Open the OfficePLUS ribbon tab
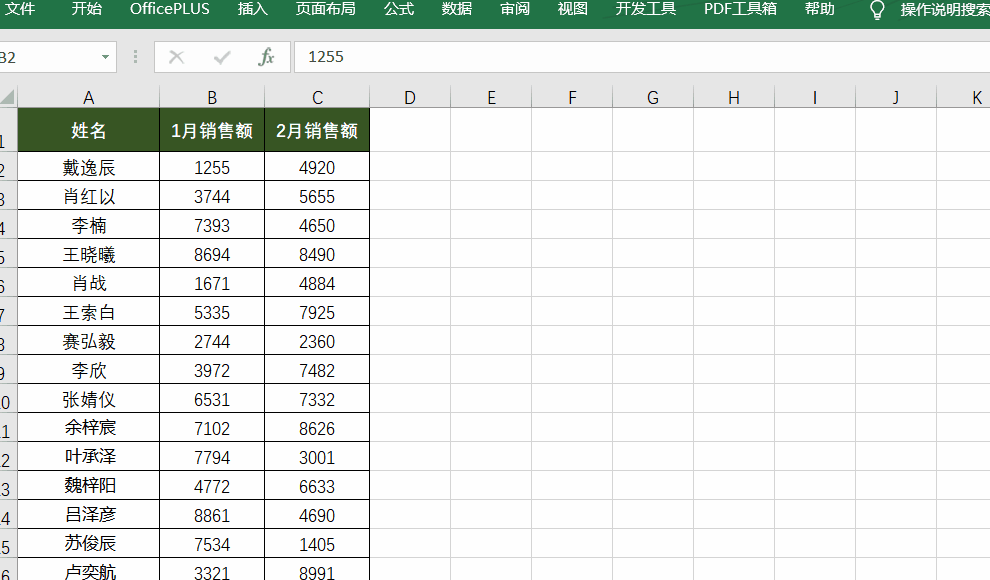 [170, 9]
